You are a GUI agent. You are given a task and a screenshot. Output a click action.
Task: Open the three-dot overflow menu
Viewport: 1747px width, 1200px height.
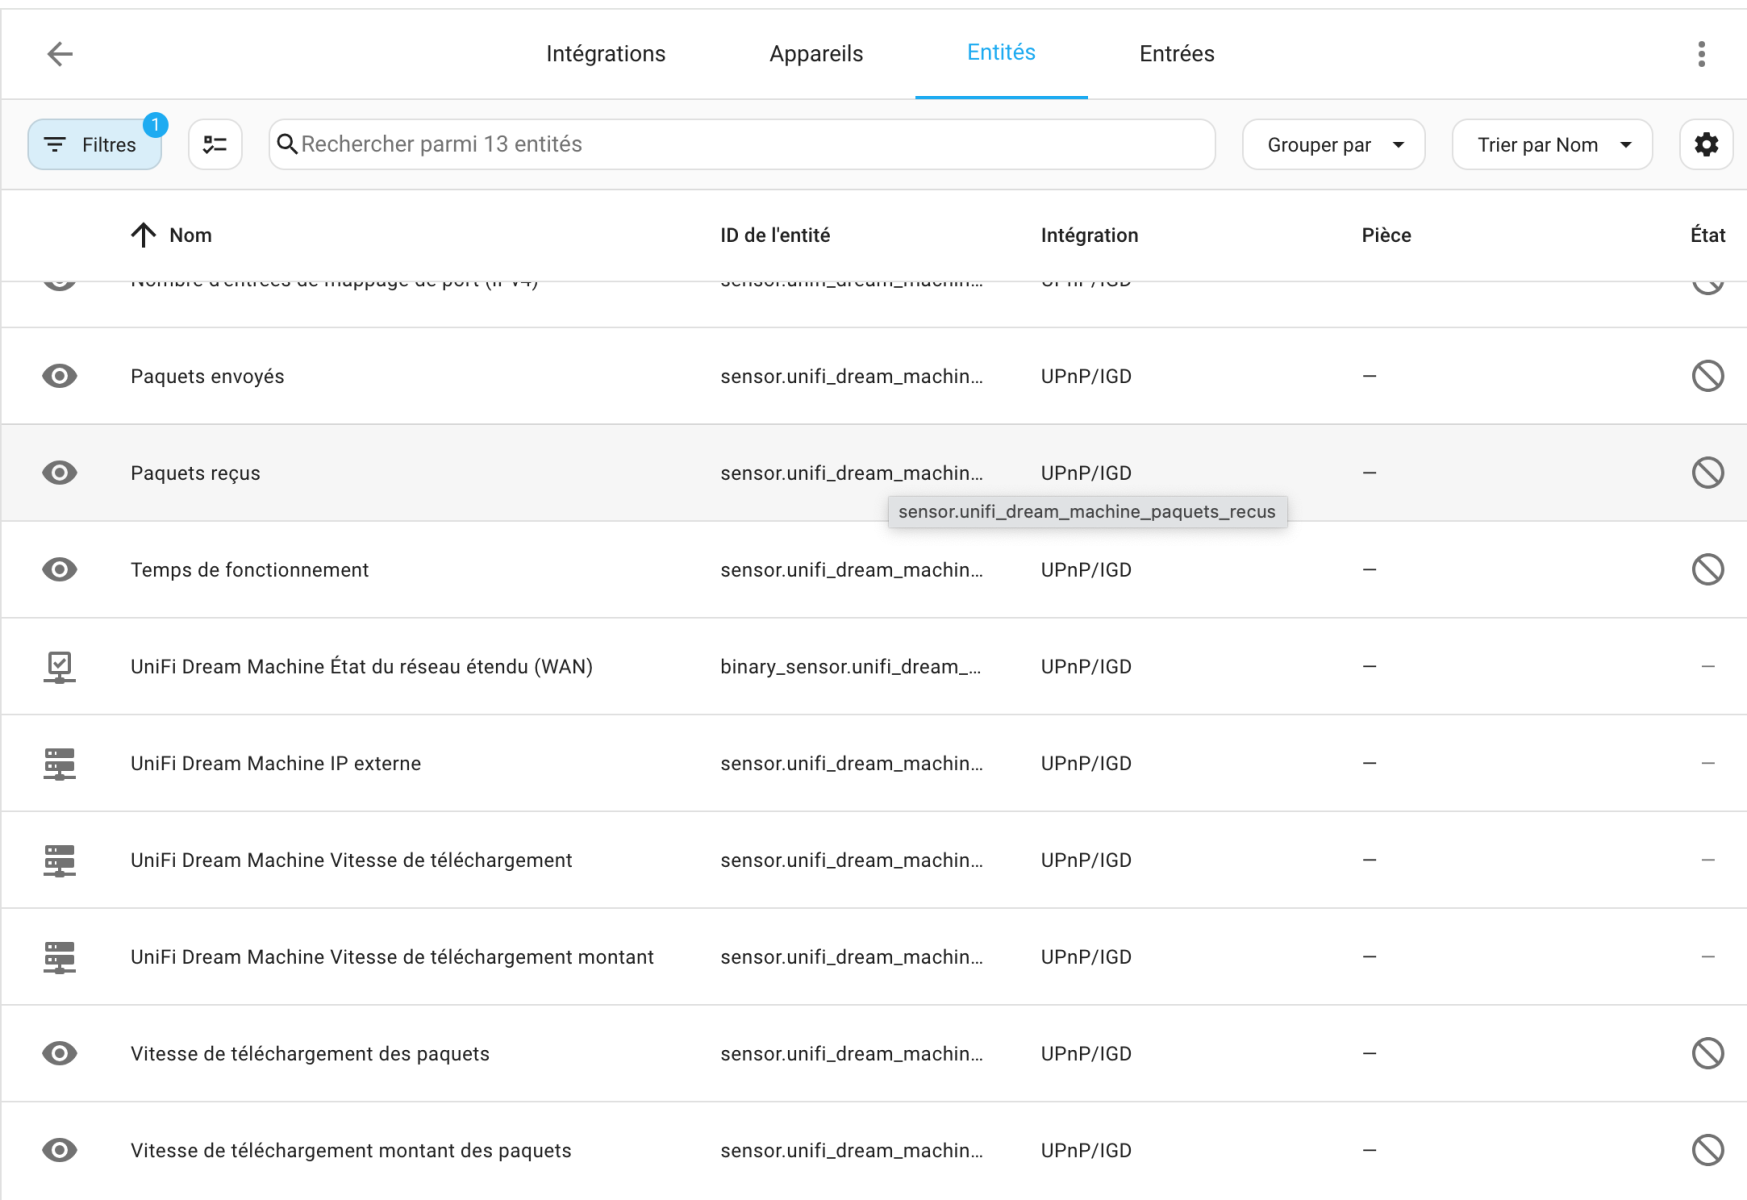(1701, 54)
